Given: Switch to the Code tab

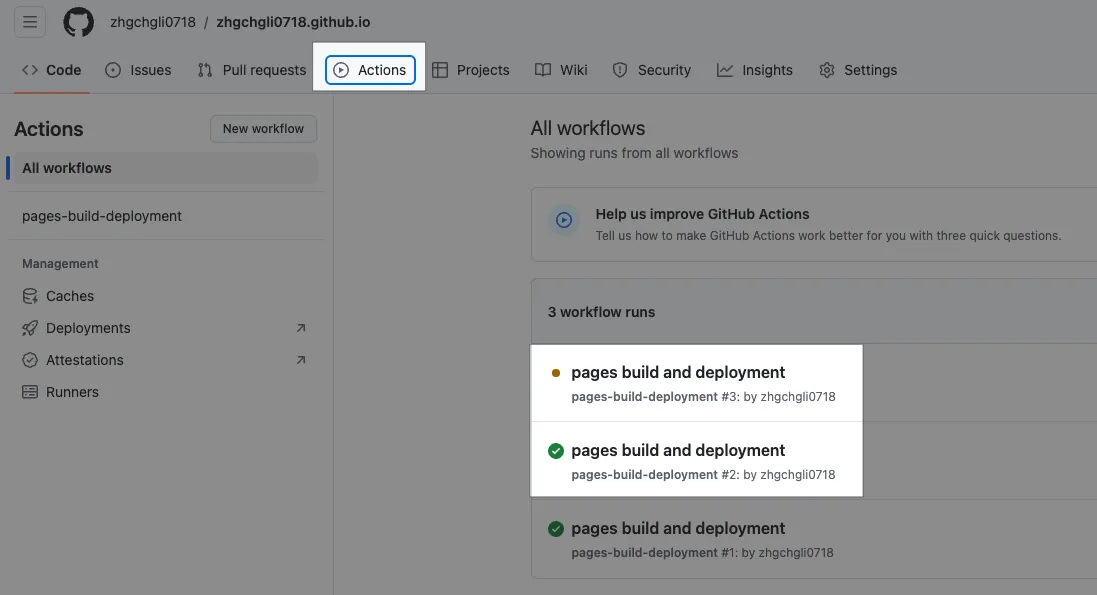Looking at the screenshot, I should pos(52,70).
